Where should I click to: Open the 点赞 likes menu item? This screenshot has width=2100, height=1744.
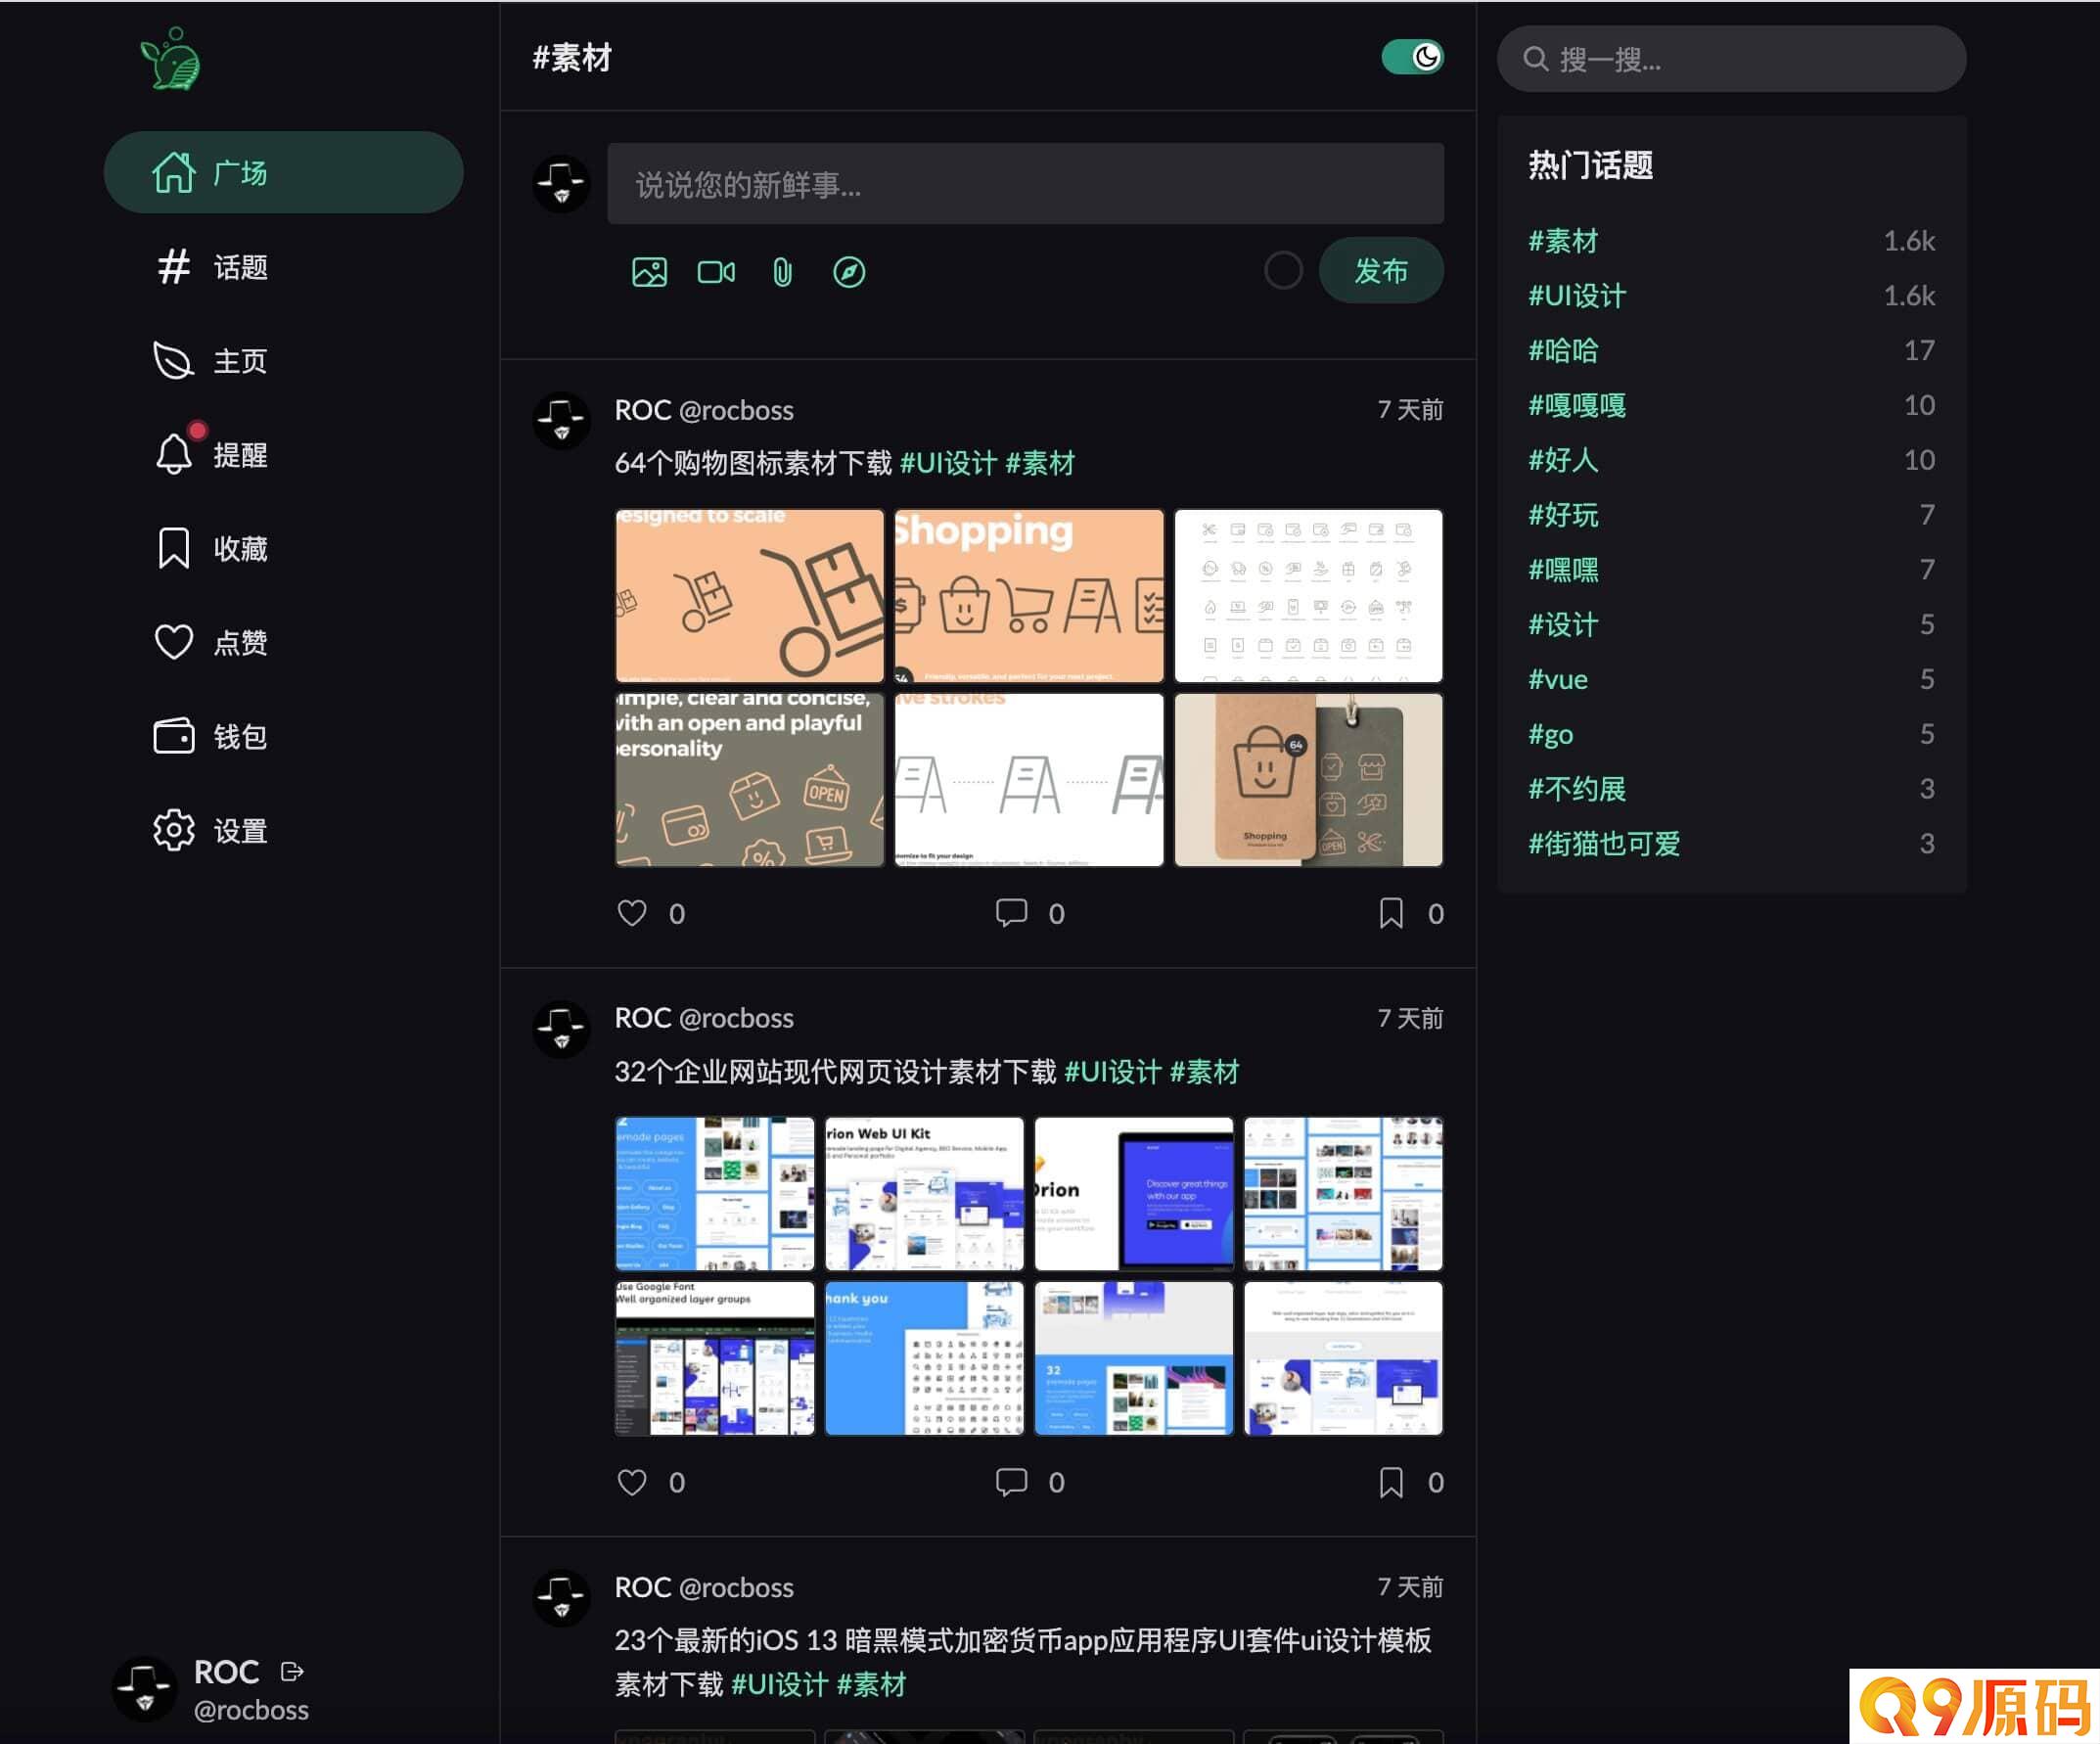pos(283,642)
